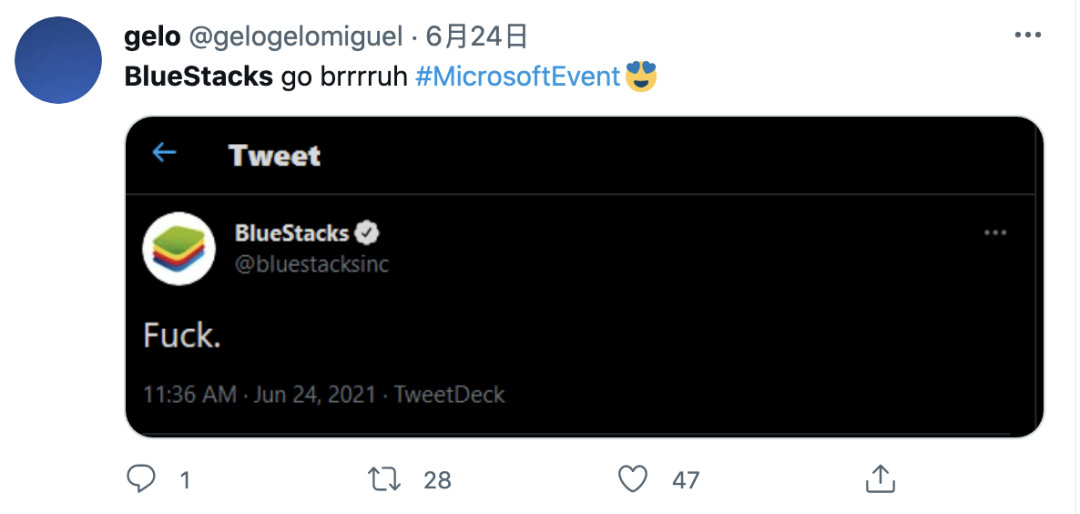
Task: Open the embedded BlueStacks tweet screenshot
Action: (x=584, y=276)
